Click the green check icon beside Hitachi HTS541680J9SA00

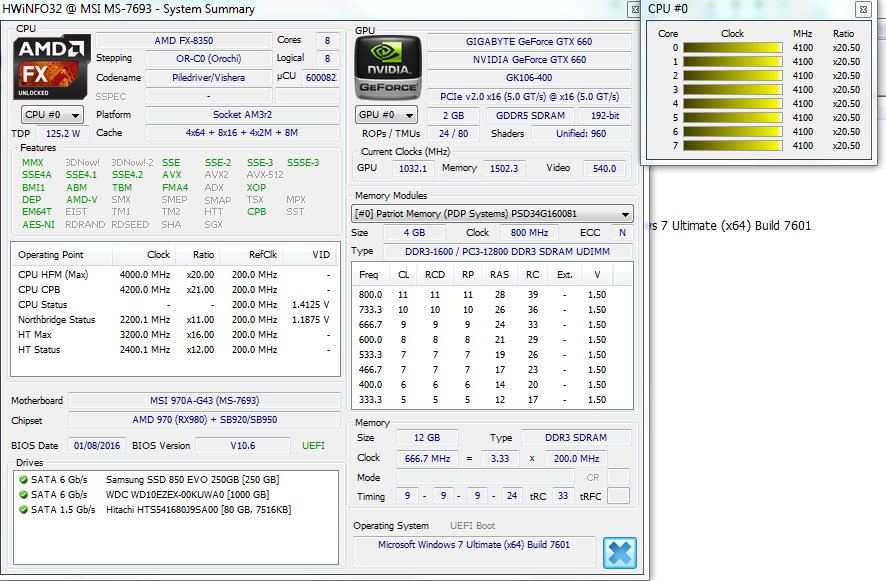point(23,510)
